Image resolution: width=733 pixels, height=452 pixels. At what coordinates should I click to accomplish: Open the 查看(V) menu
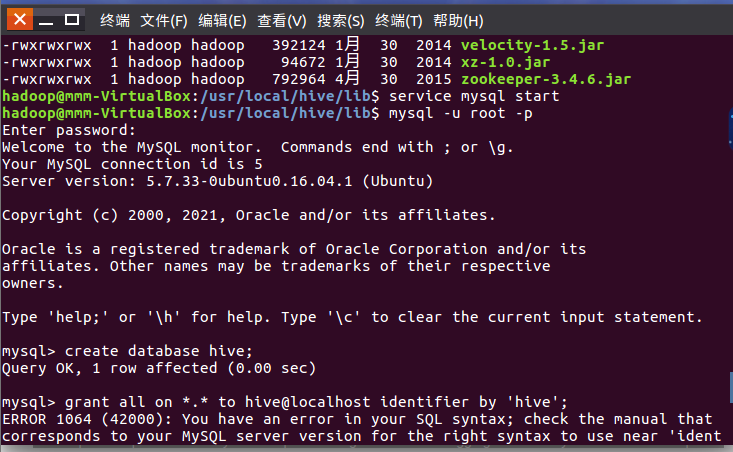coord(281,21)
